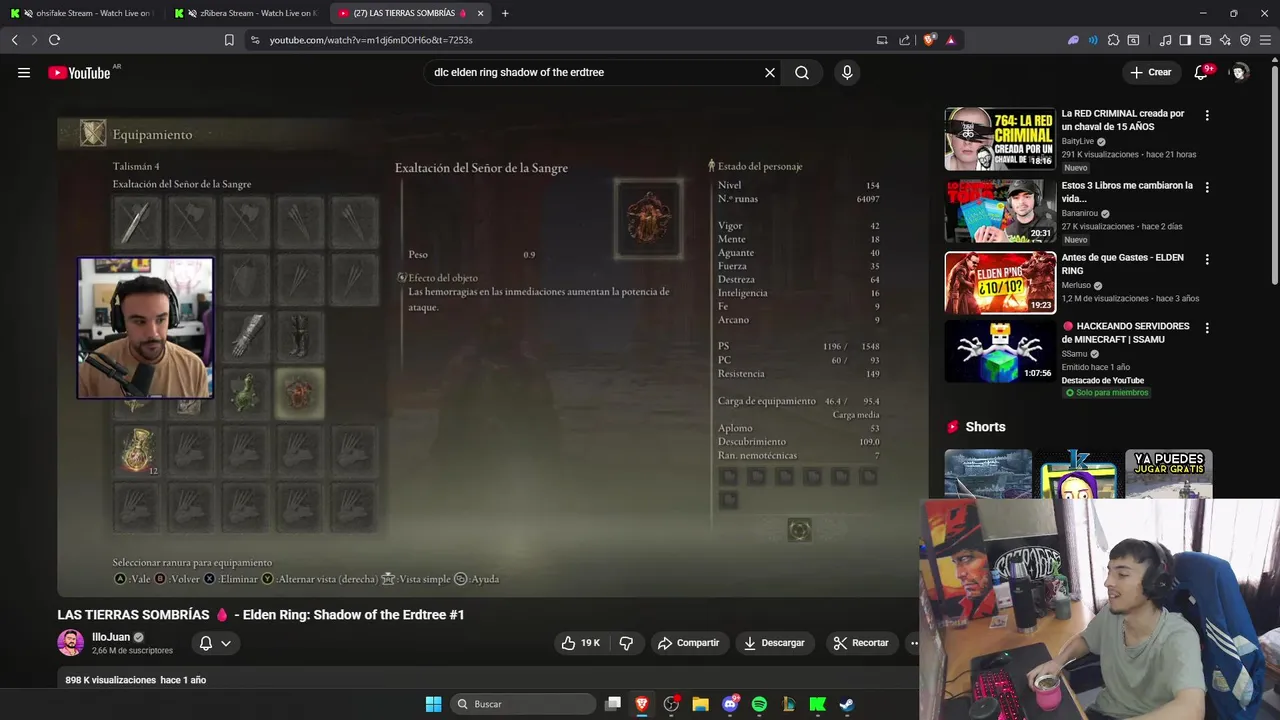Screen dimensions: 1280x720
Task: Open 'Estos 3 Libros' video thumbnail
Action: 1000,211
